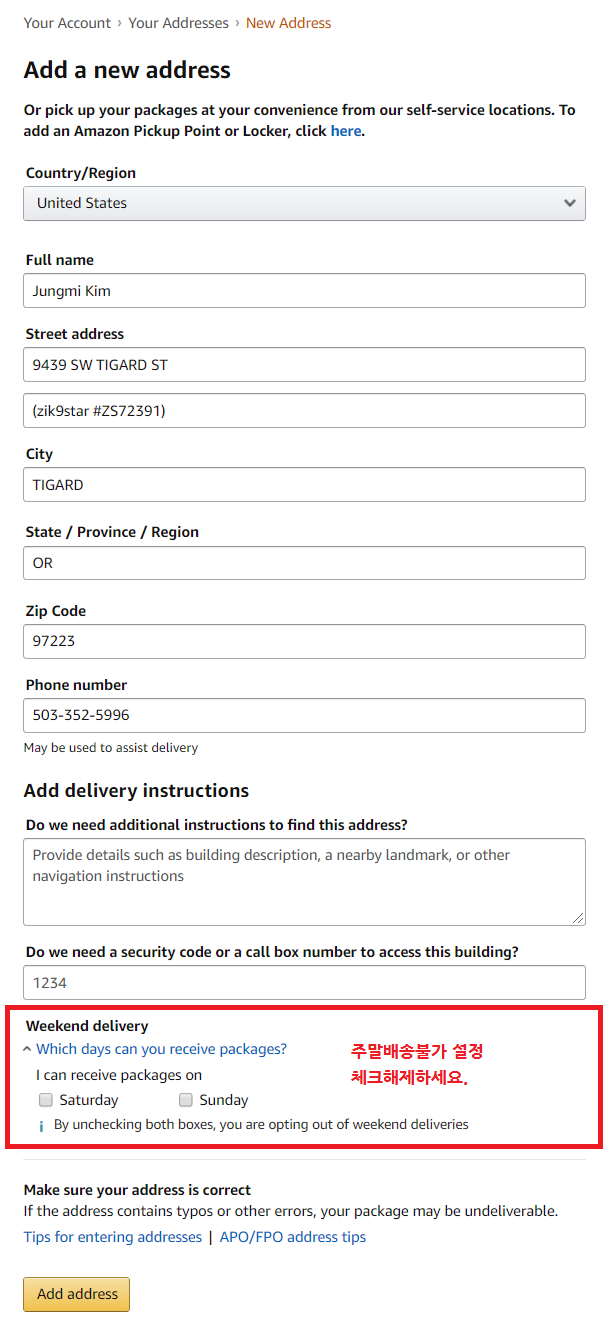
Task: Open Your Addresses breadcrumb
Action: tap(178, 23)
